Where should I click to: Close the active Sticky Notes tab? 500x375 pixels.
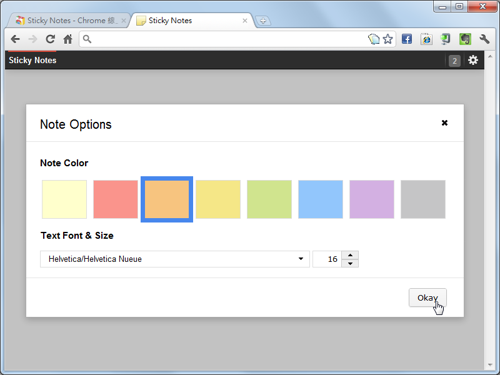245,21
